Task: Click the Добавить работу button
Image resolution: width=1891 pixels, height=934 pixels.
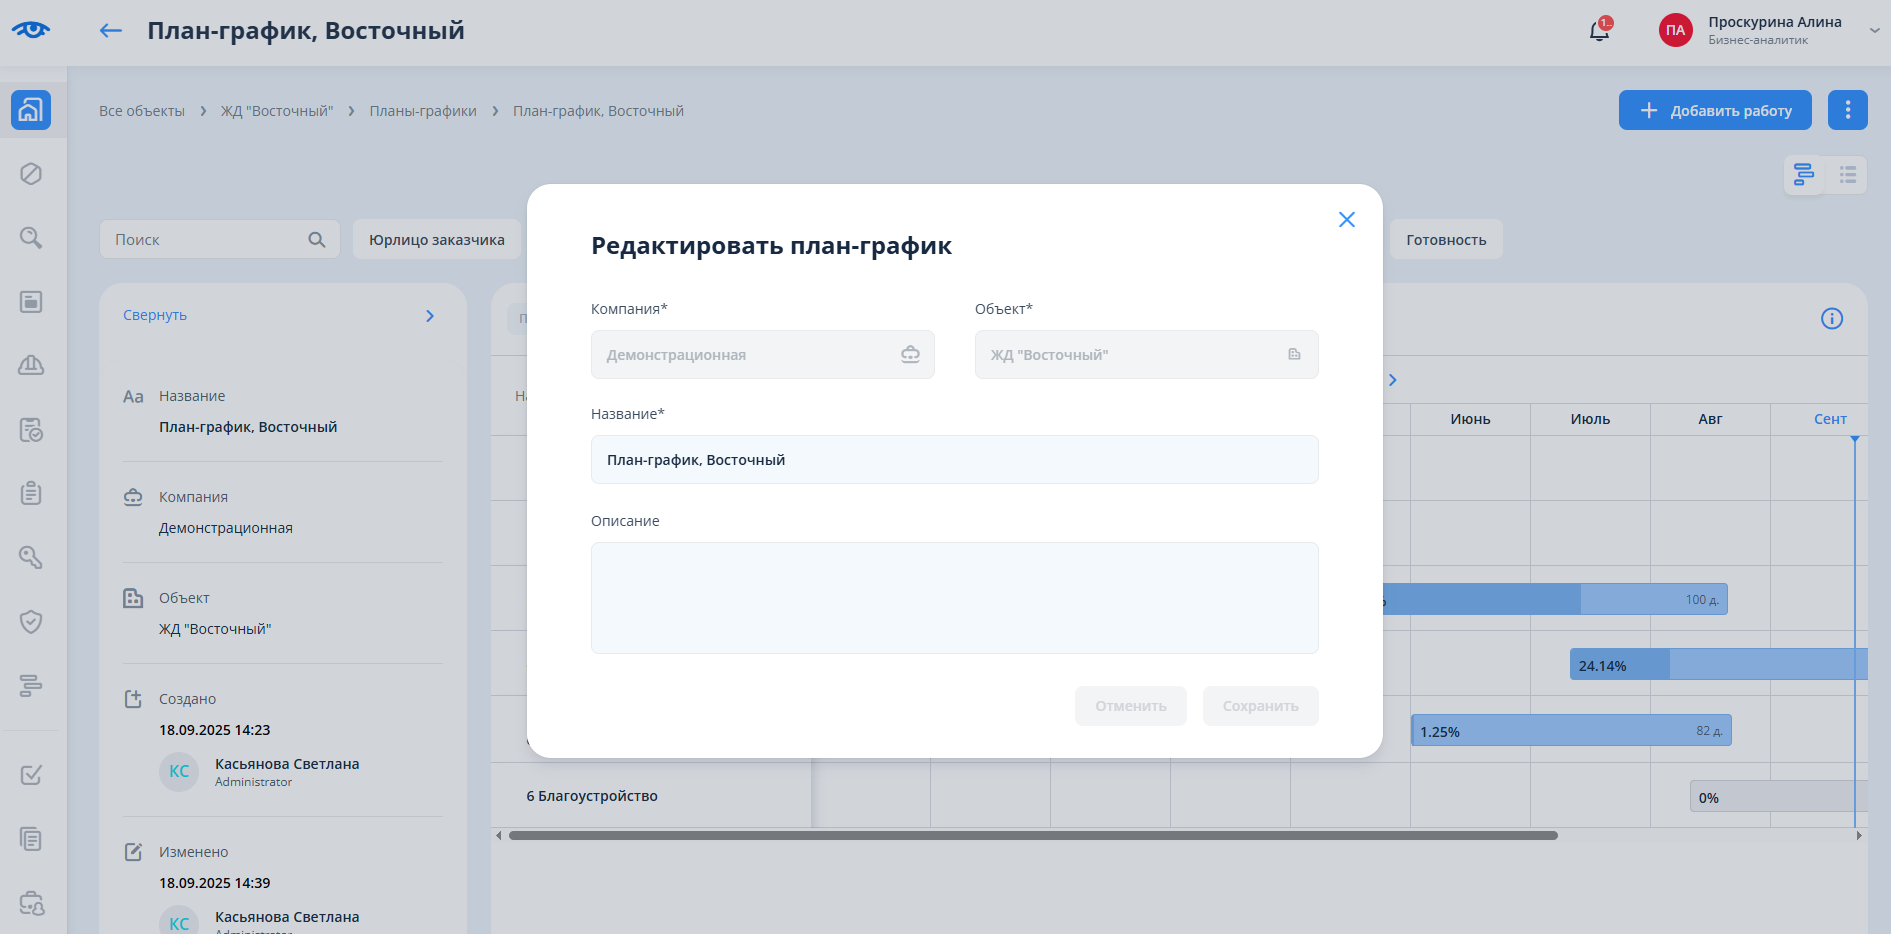Action: point(1714,110)
